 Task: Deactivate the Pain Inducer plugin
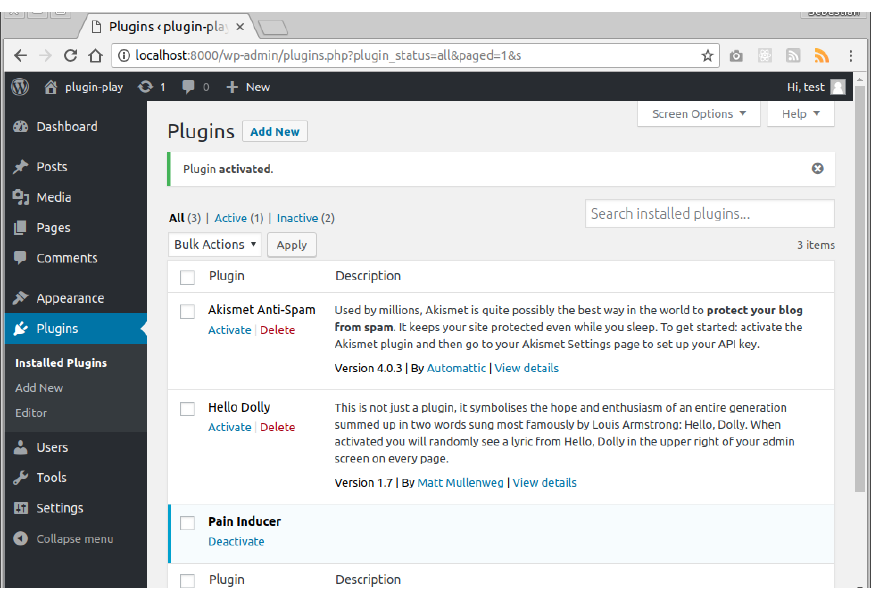coord(236,542)
